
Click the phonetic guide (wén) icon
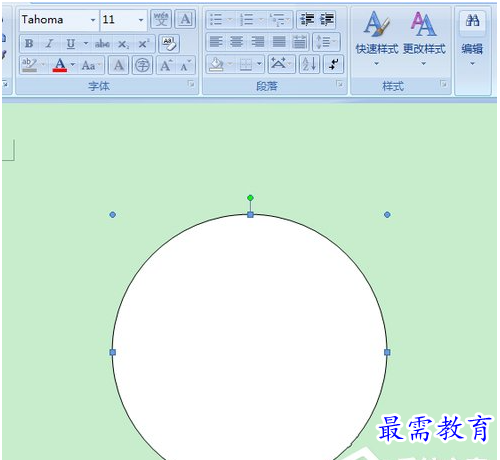(161, 19)
